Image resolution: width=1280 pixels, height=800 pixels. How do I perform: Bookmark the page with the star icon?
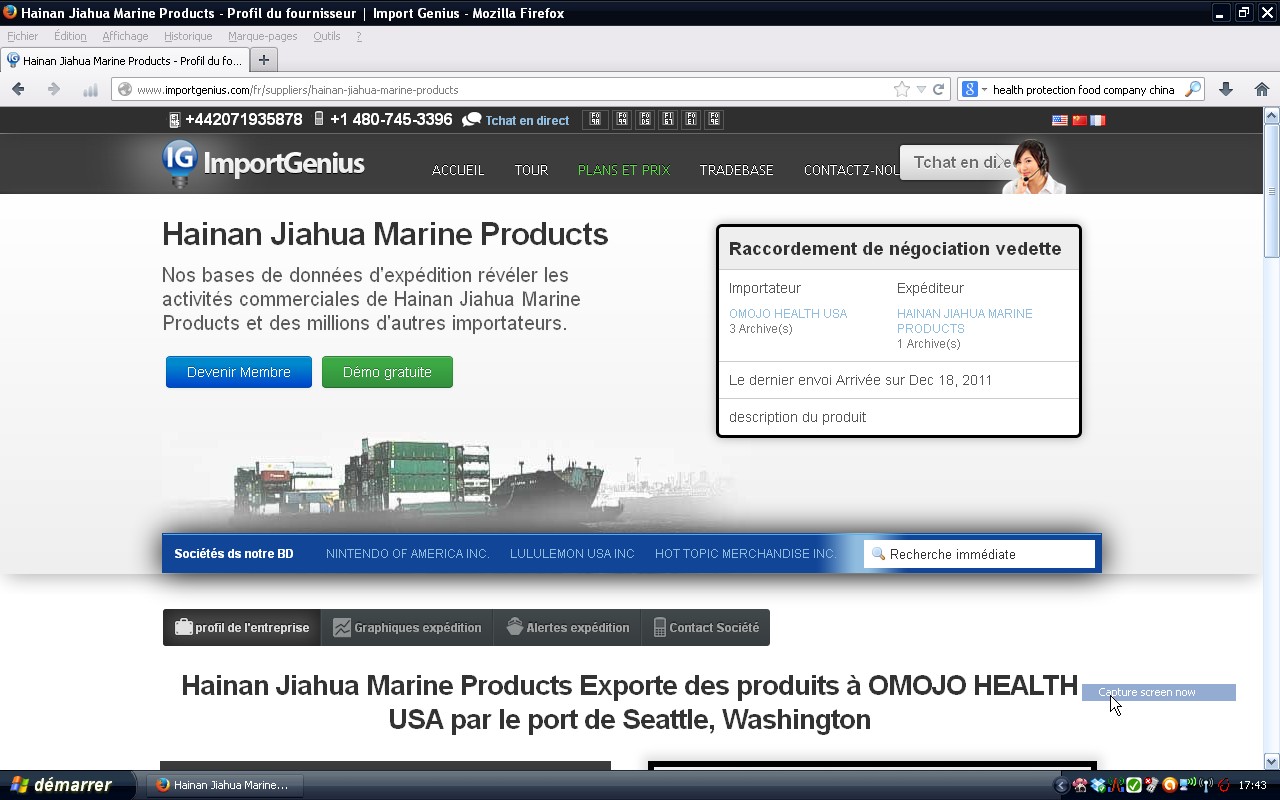[902, 89]
